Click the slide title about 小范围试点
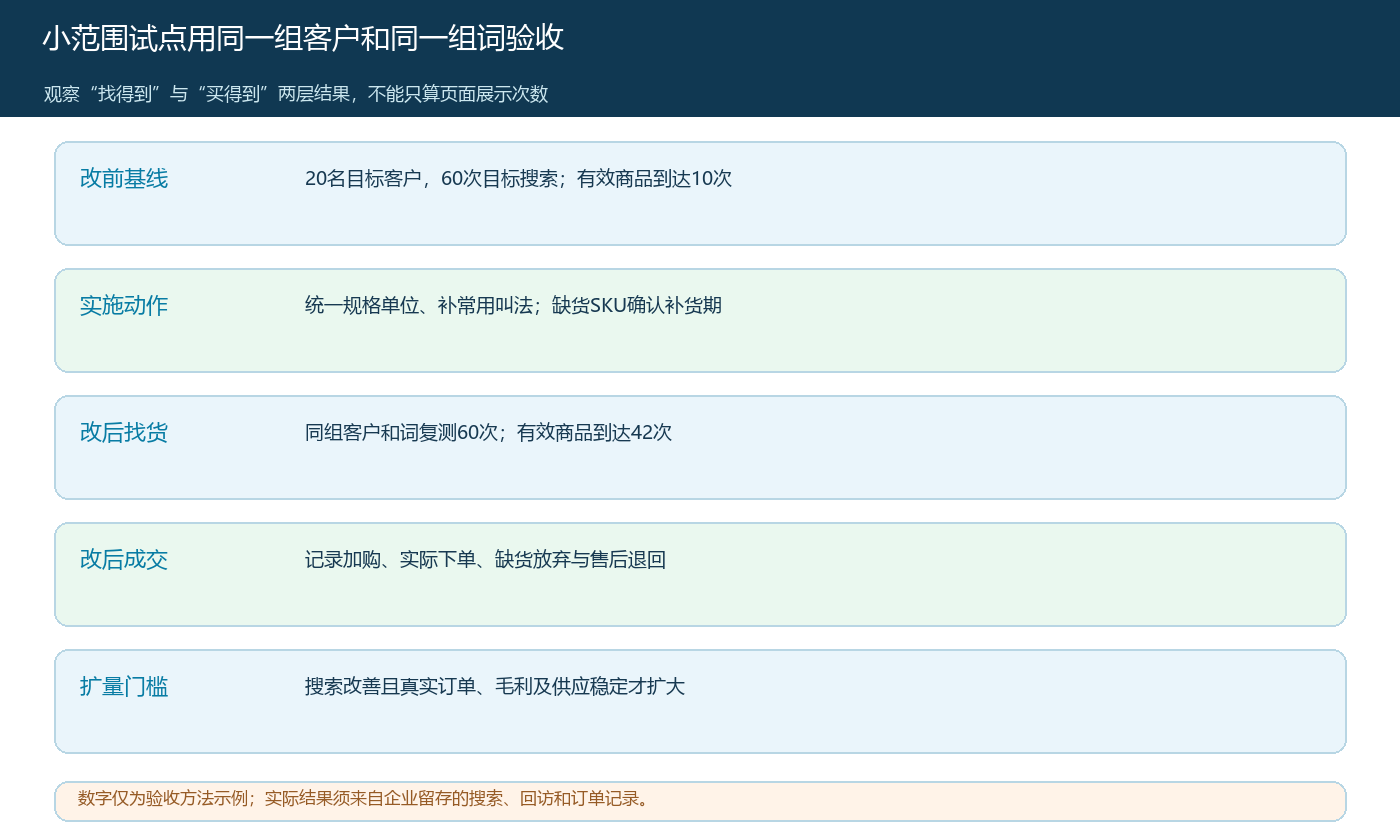1400x840 pixels. tap(303, 38)
